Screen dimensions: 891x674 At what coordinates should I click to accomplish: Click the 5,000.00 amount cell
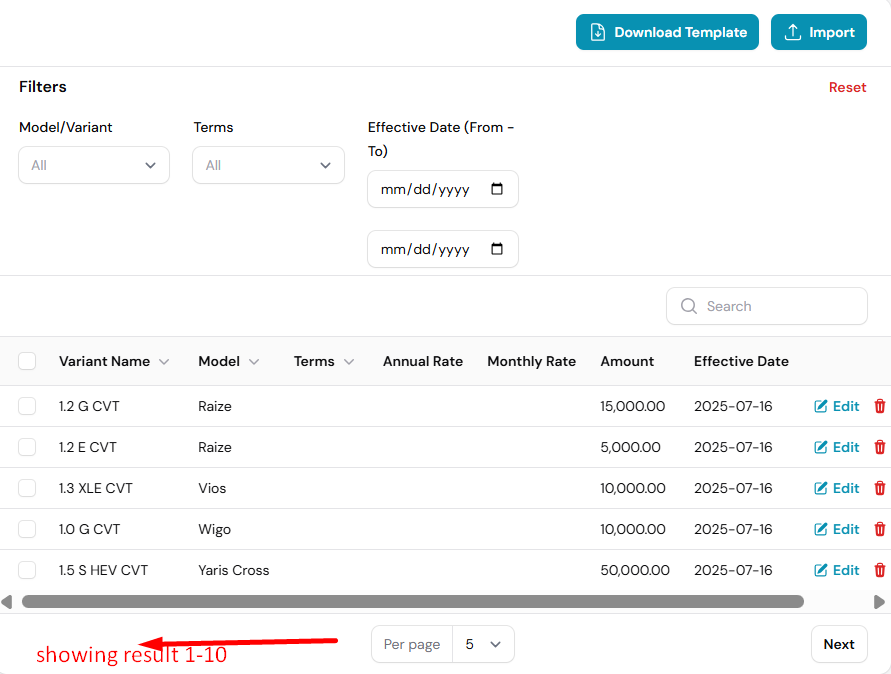[x=630, y=447]
